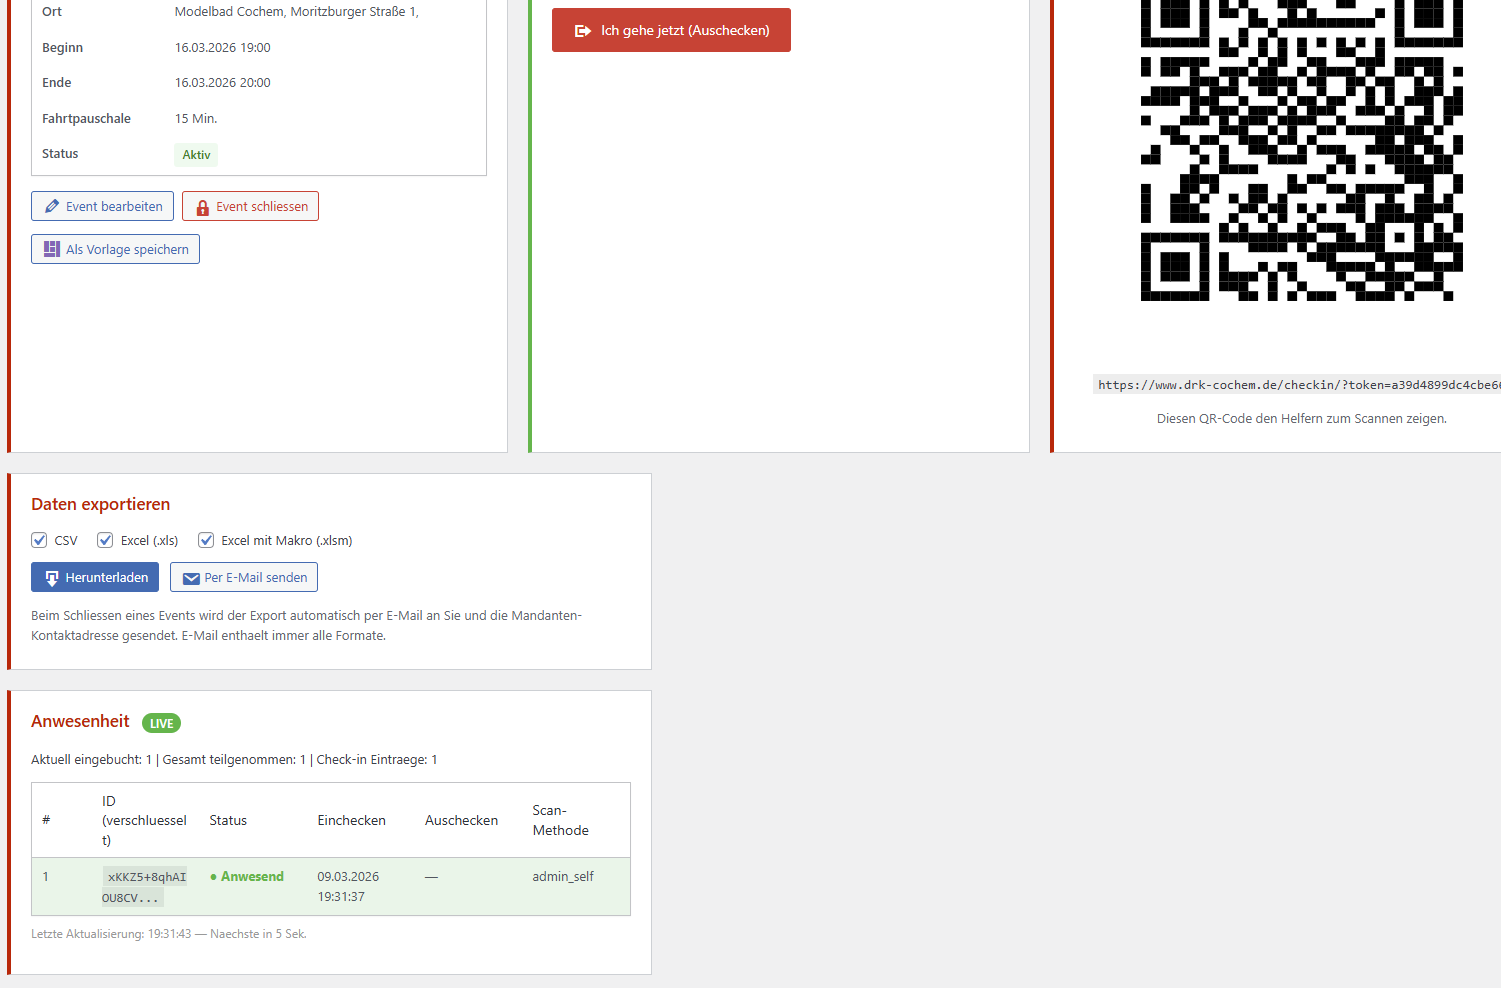The height and width of the screenshot is (988, 1501).
Task: Toggle the Excel mit Makro (.xlsm) checkbox
Action: tap(206, 540)
